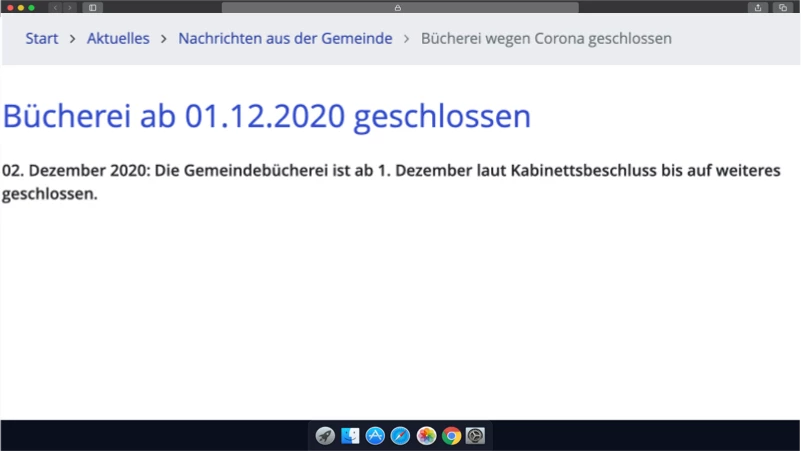The width and height of the screenshot is (801, 452).
Task: Click the address bar lock field
Action: click(x=400, y=8)
